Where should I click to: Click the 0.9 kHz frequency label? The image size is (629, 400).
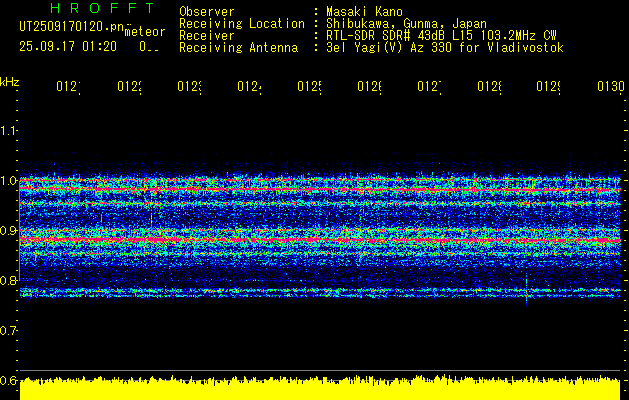point(8,231)
